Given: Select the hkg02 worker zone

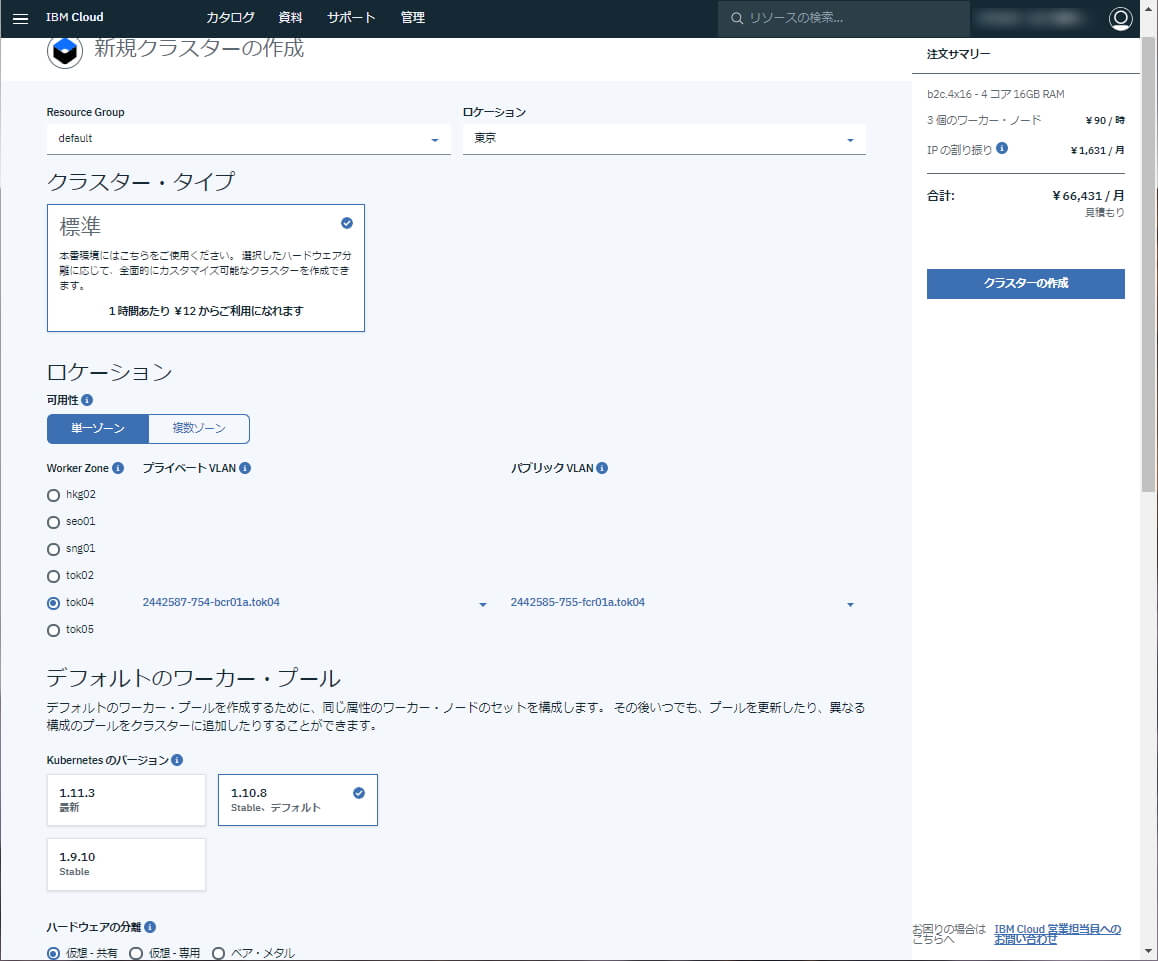Looking at the screenshot, I should tap(53, 495).
